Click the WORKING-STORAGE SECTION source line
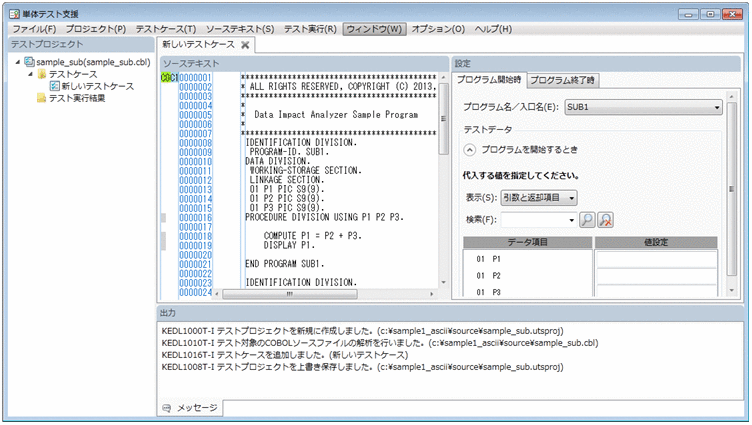Image resolution: width=752 pixels, height=425 pixels. 305,171
